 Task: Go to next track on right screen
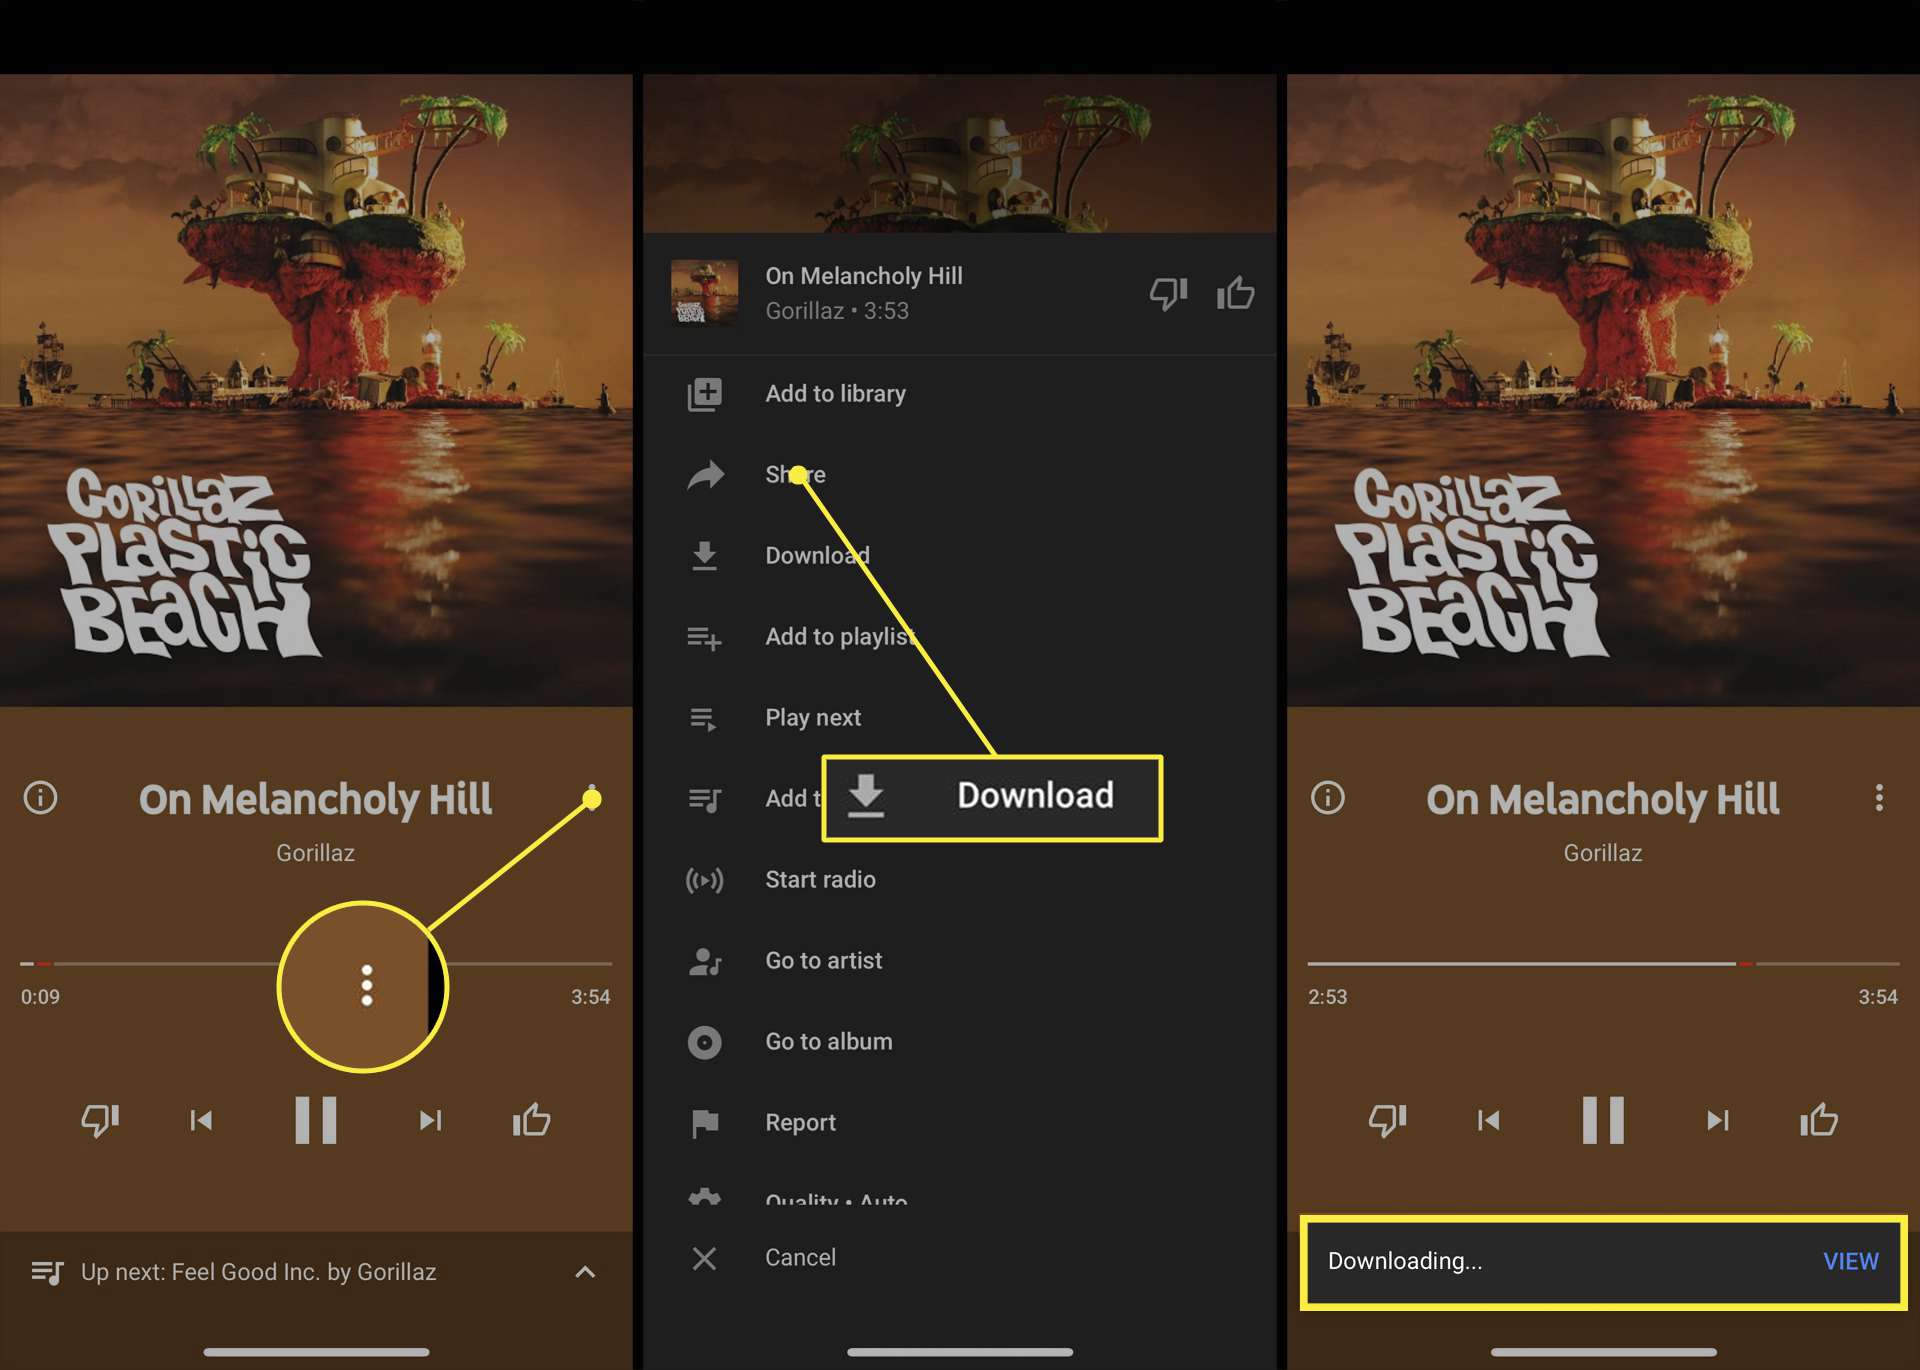point(1717,1120)
